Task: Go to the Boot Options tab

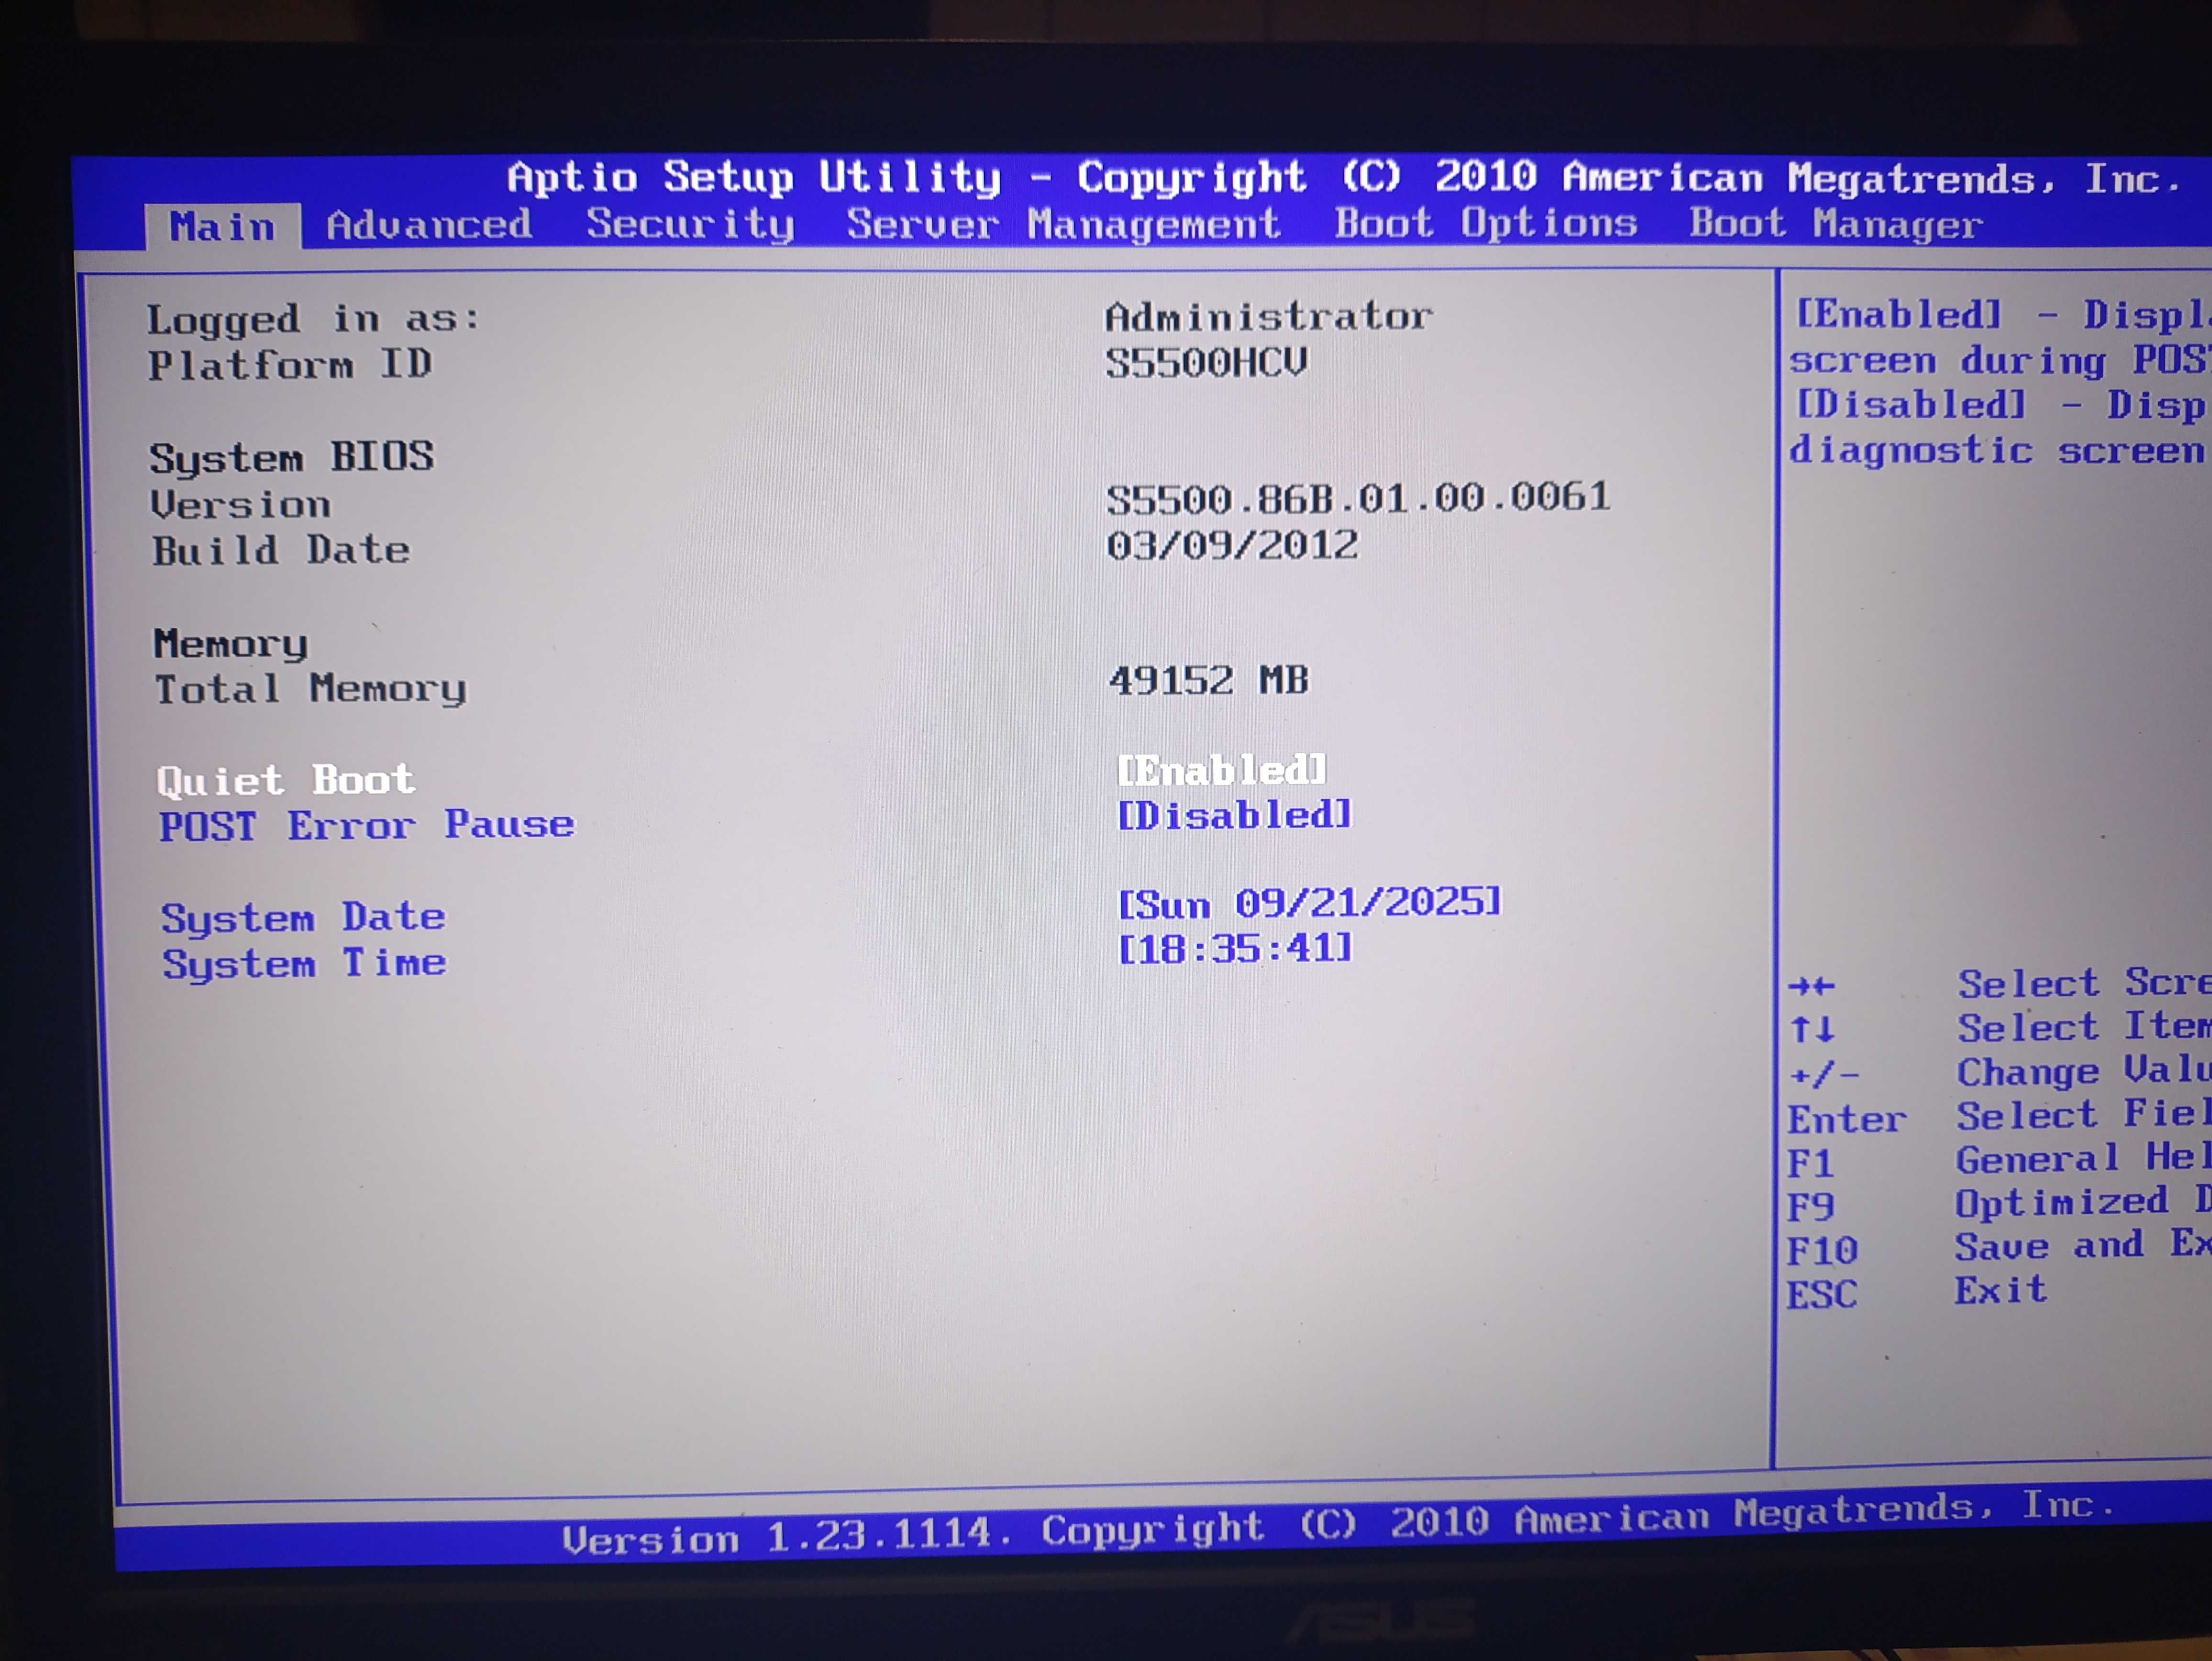Action: [x=1486, y=223]
